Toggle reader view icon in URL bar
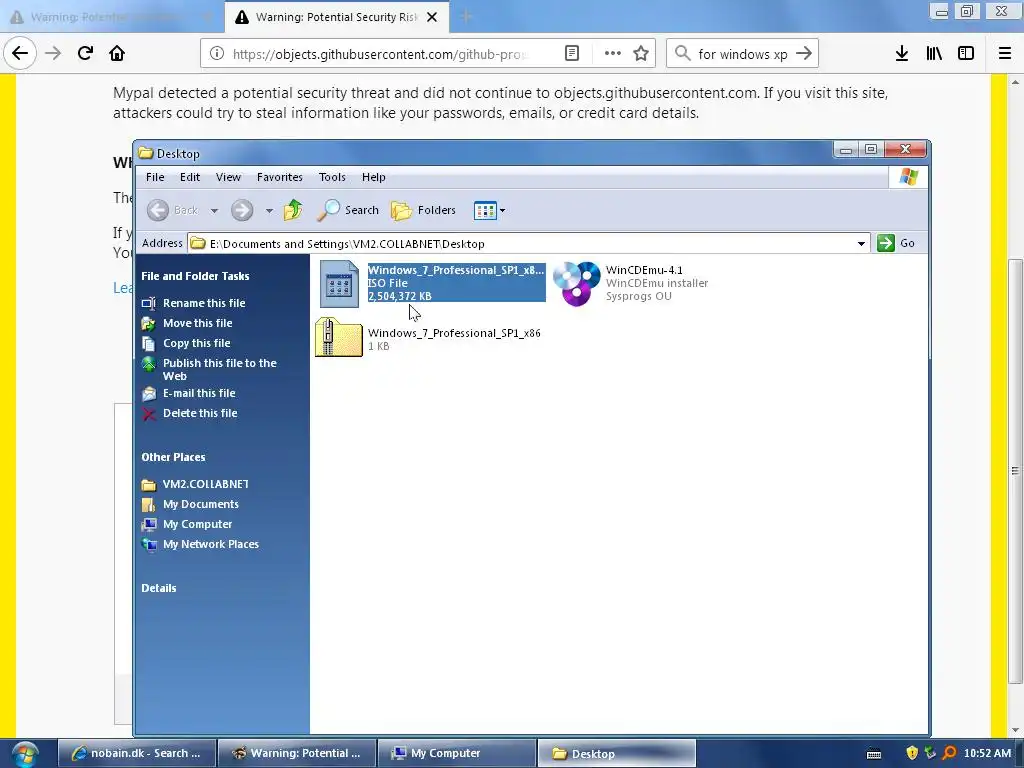The image size is (1024, 768). [x=572, y=54]
